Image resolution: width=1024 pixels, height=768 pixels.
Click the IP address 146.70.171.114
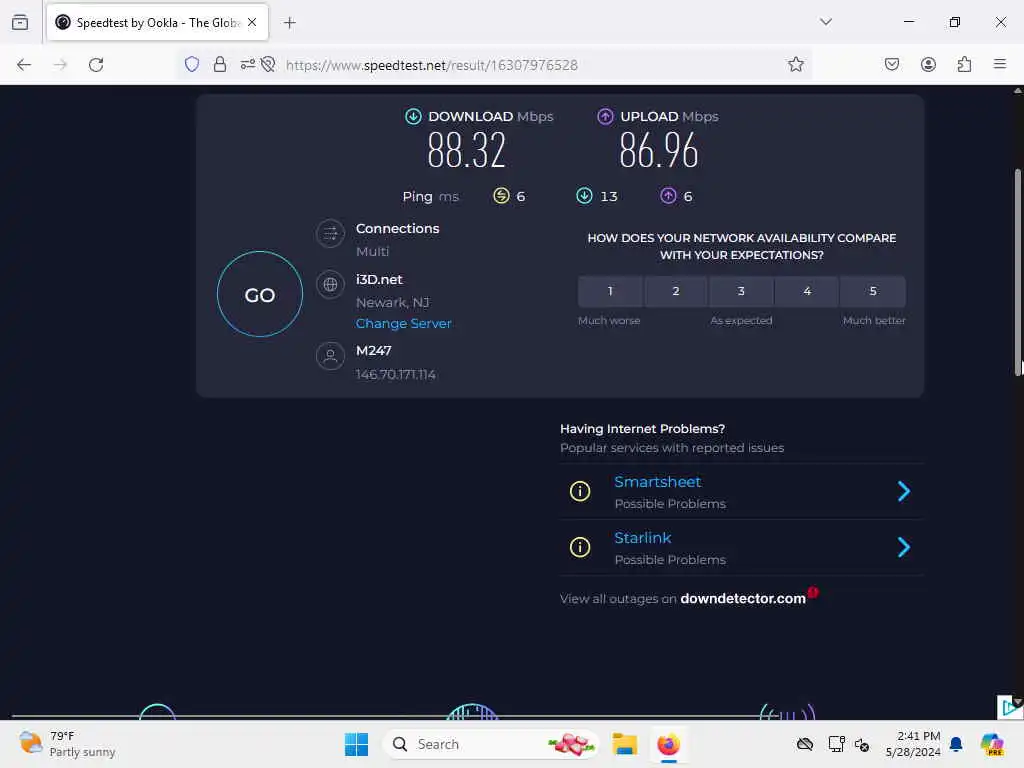[x=396, y=374]
